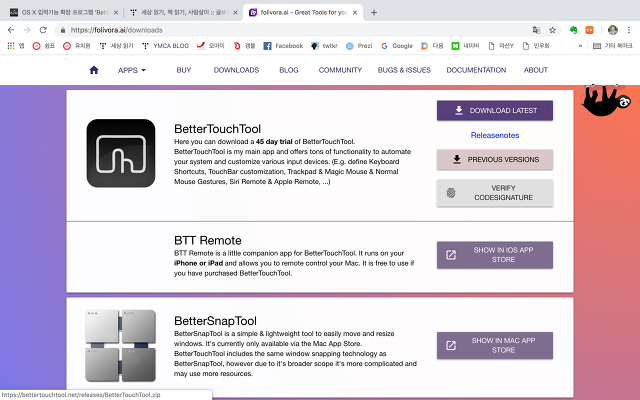This screenshot has height=400, width=640.
Task: Close the folivora.ai tab
Action: click(355, 13)
